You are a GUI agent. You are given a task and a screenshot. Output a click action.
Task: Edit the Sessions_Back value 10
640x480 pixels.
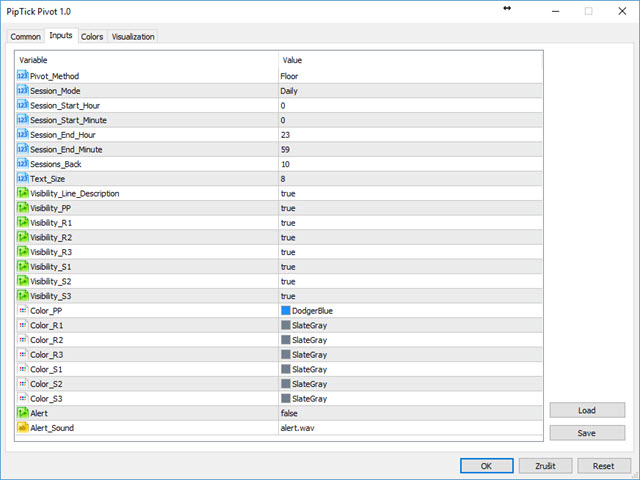click(x=285, y=164)
